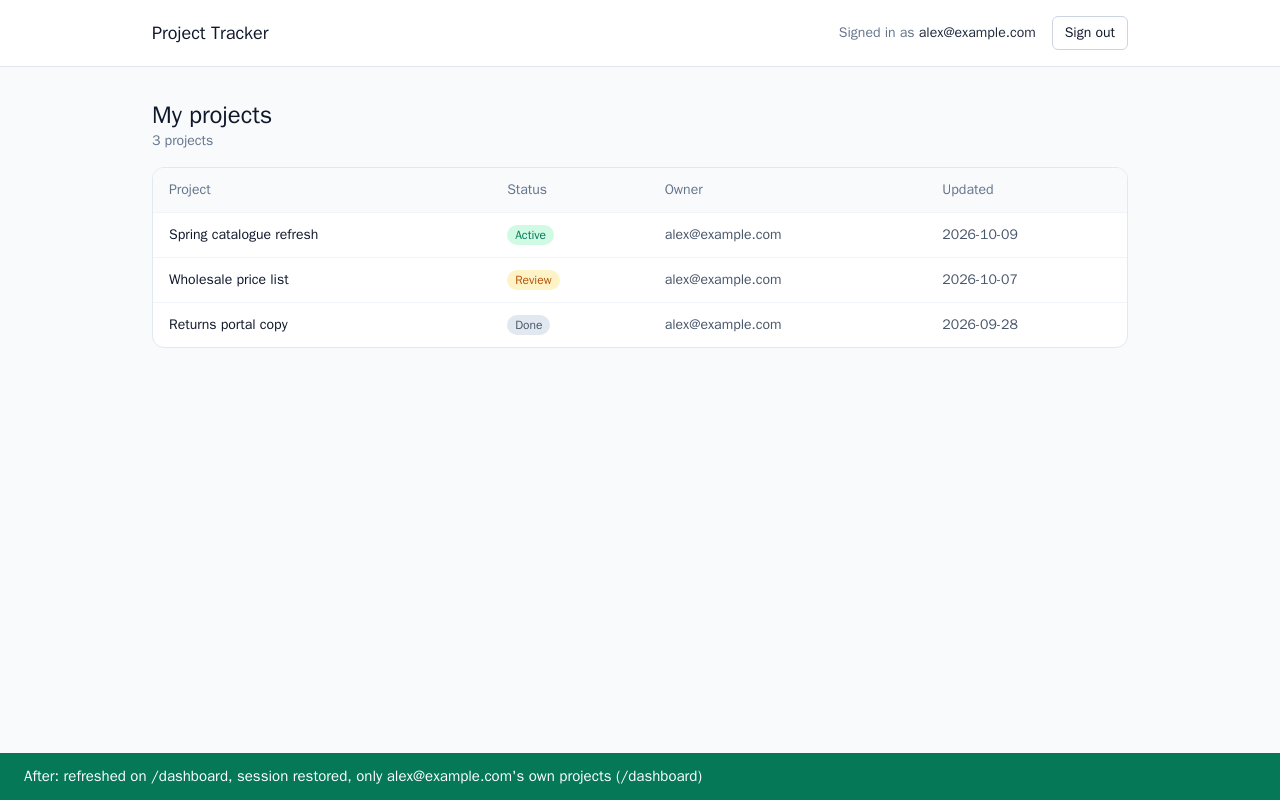Click the date 2026-10-07
The height and width of the screenshot is (800, 1280).
tap(980, 280)
